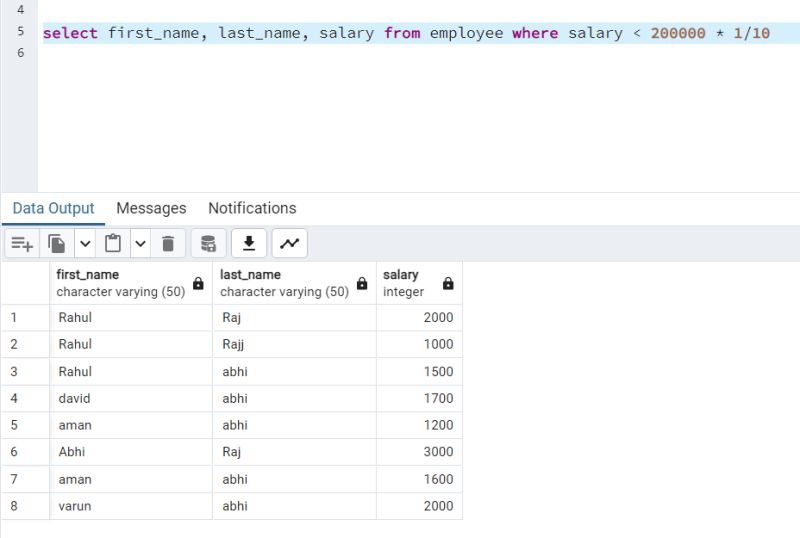Select row number 8 in results grid
This screenshot has width=800, height=538.
click(x=25, y=506)
